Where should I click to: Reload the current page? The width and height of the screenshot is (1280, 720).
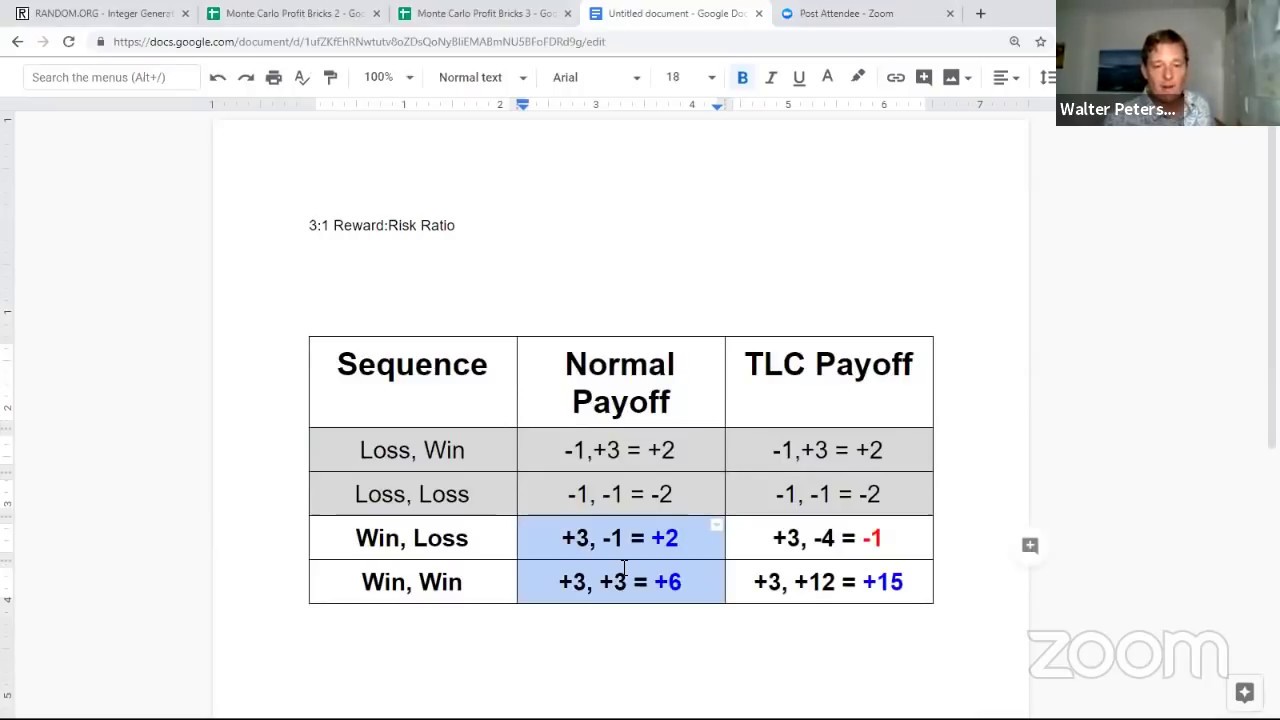(x=68, y=42)
